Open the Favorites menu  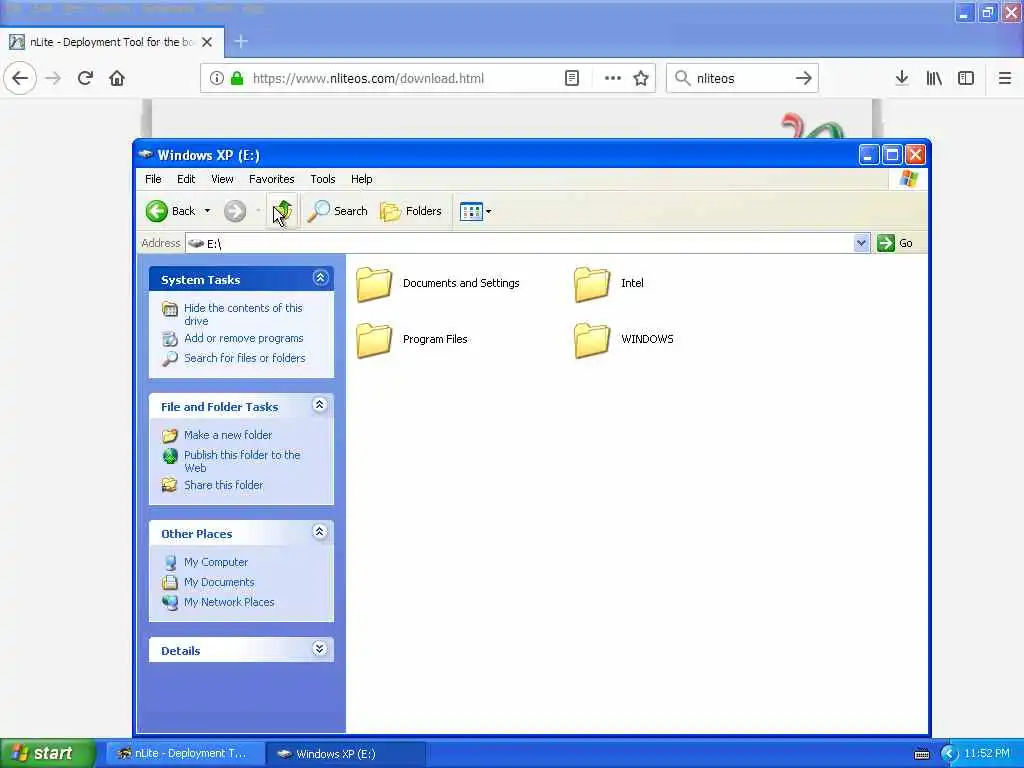coord(272,179)
